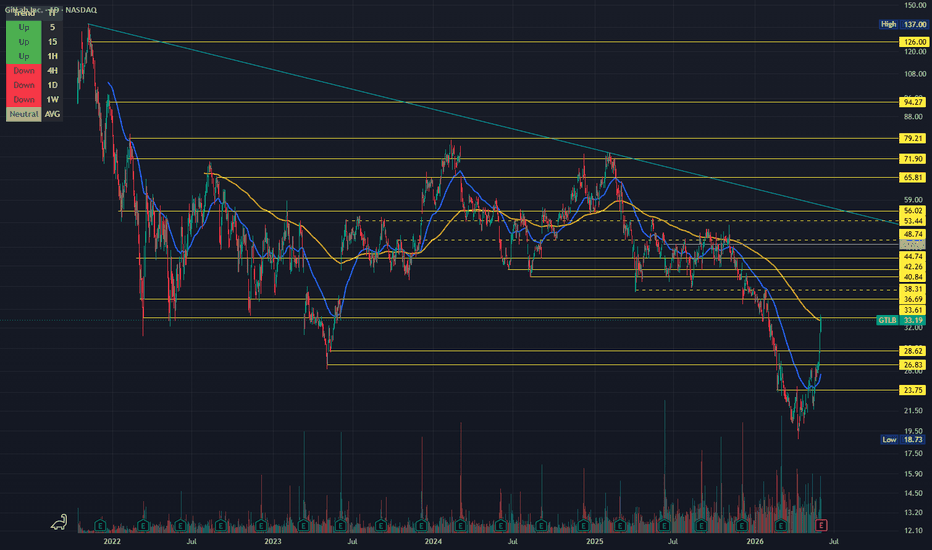The image size is (932, 550).
Task: Select the 65.81 price level label
Action: click(x=913, y=178)
